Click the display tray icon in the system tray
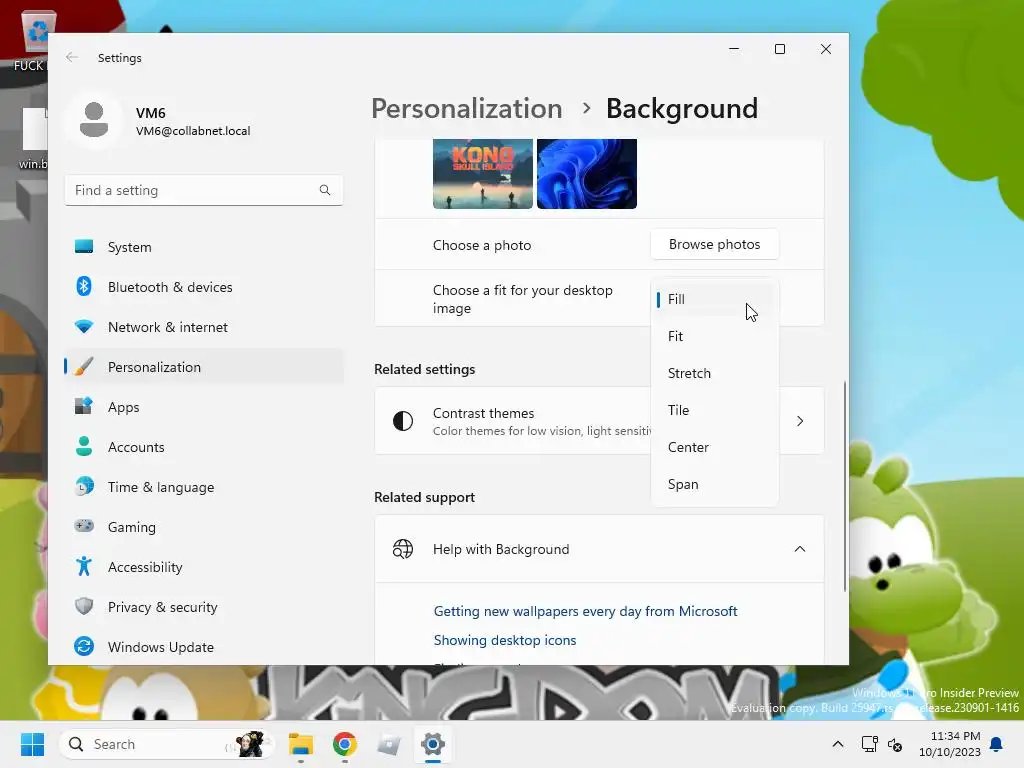Image resolution: width=1024 pixels, height=768 pixels. pos(869,744)
